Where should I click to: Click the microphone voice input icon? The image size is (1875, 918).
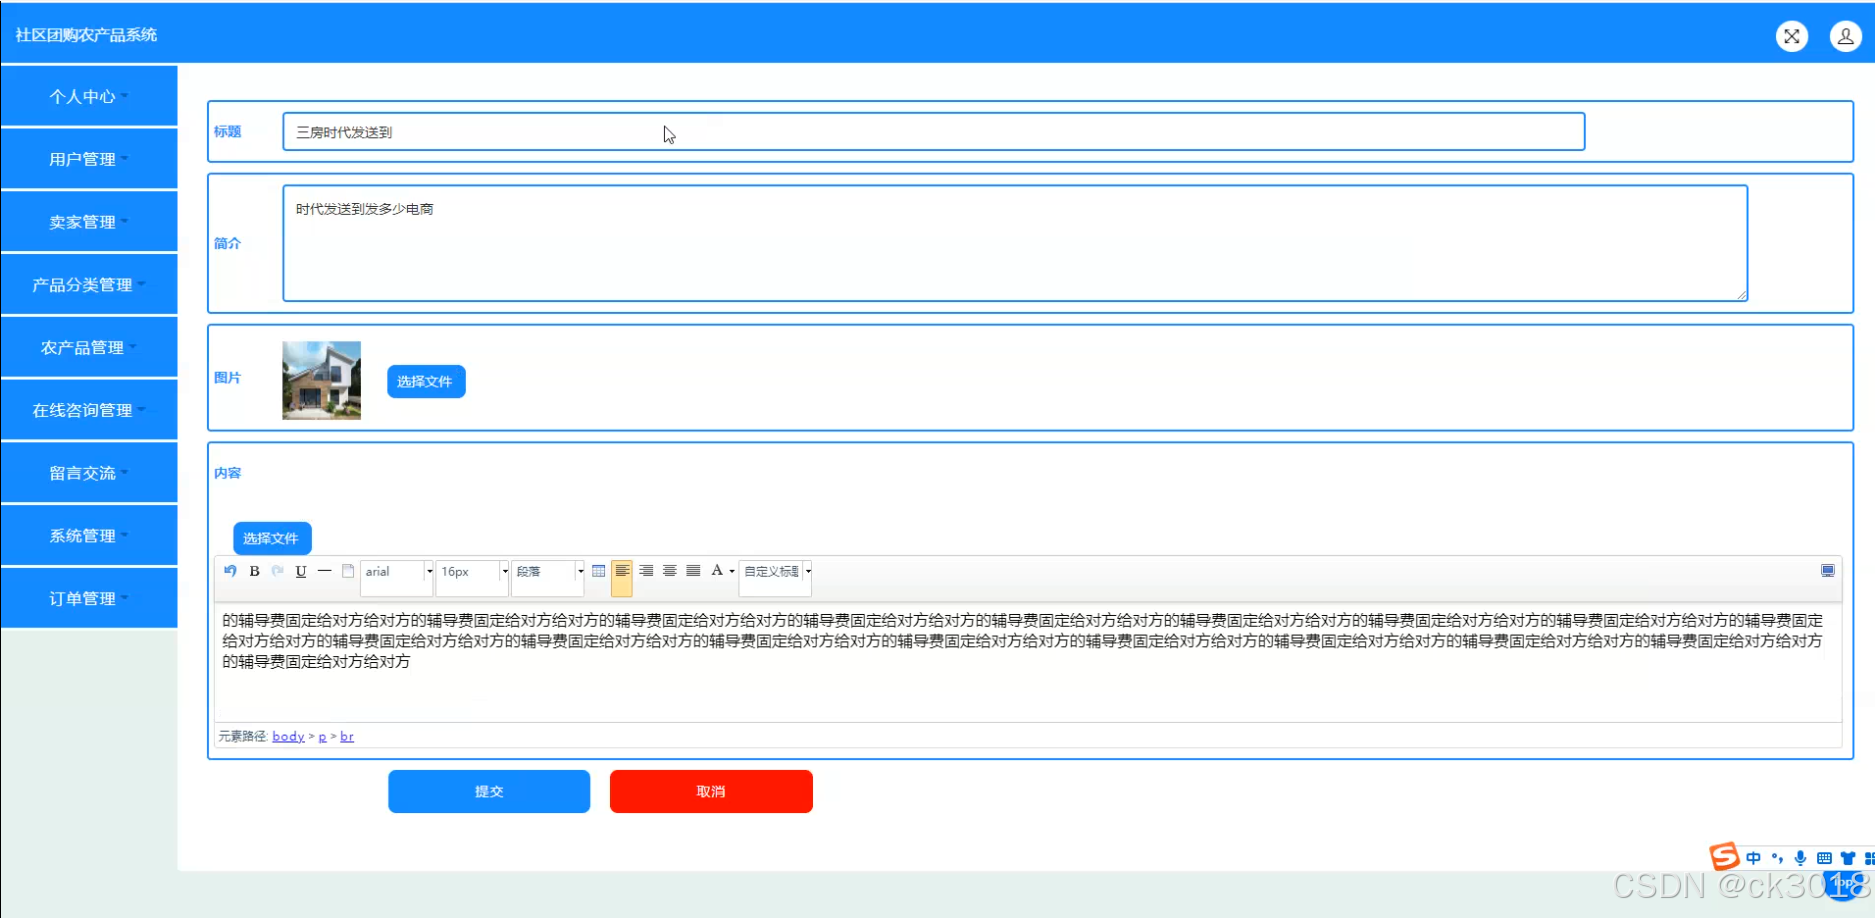tap(1800, 858)
